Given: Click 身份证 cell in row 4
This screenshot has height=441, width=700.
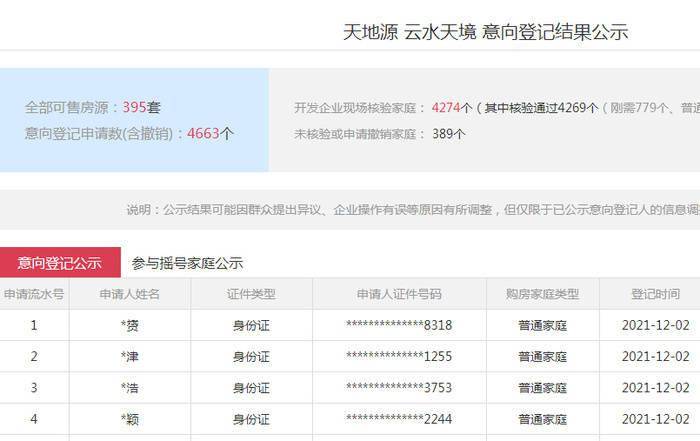Looking at the screenshot, I should click(x=251, y=420).
